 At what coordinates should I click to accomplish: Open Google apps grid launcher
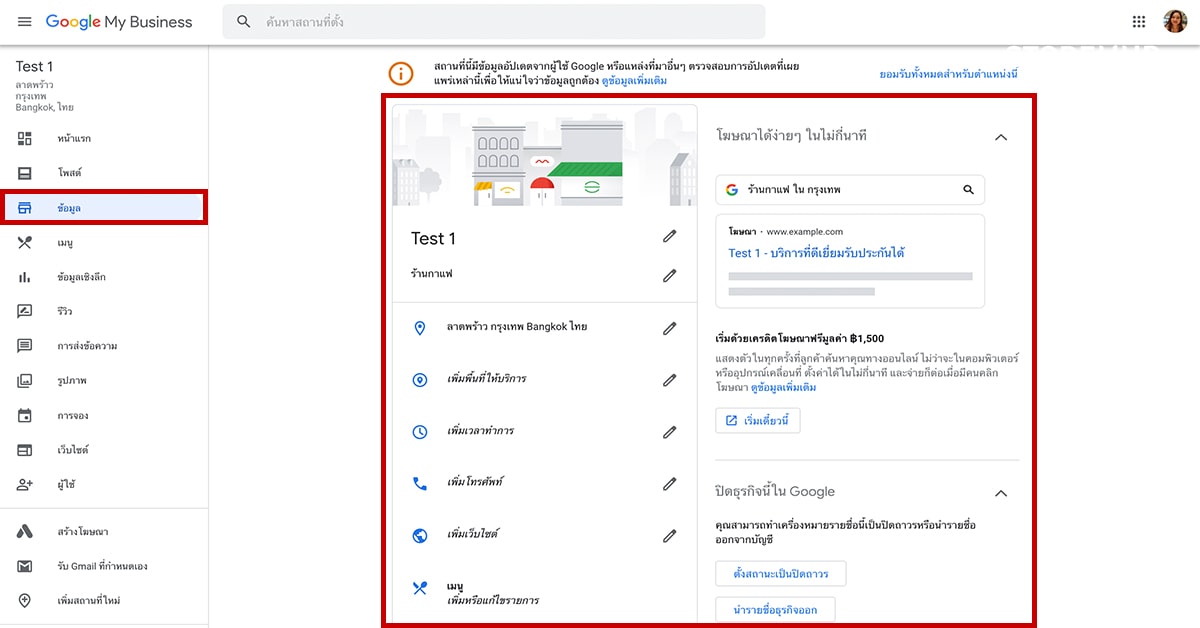pos(1139,21)
